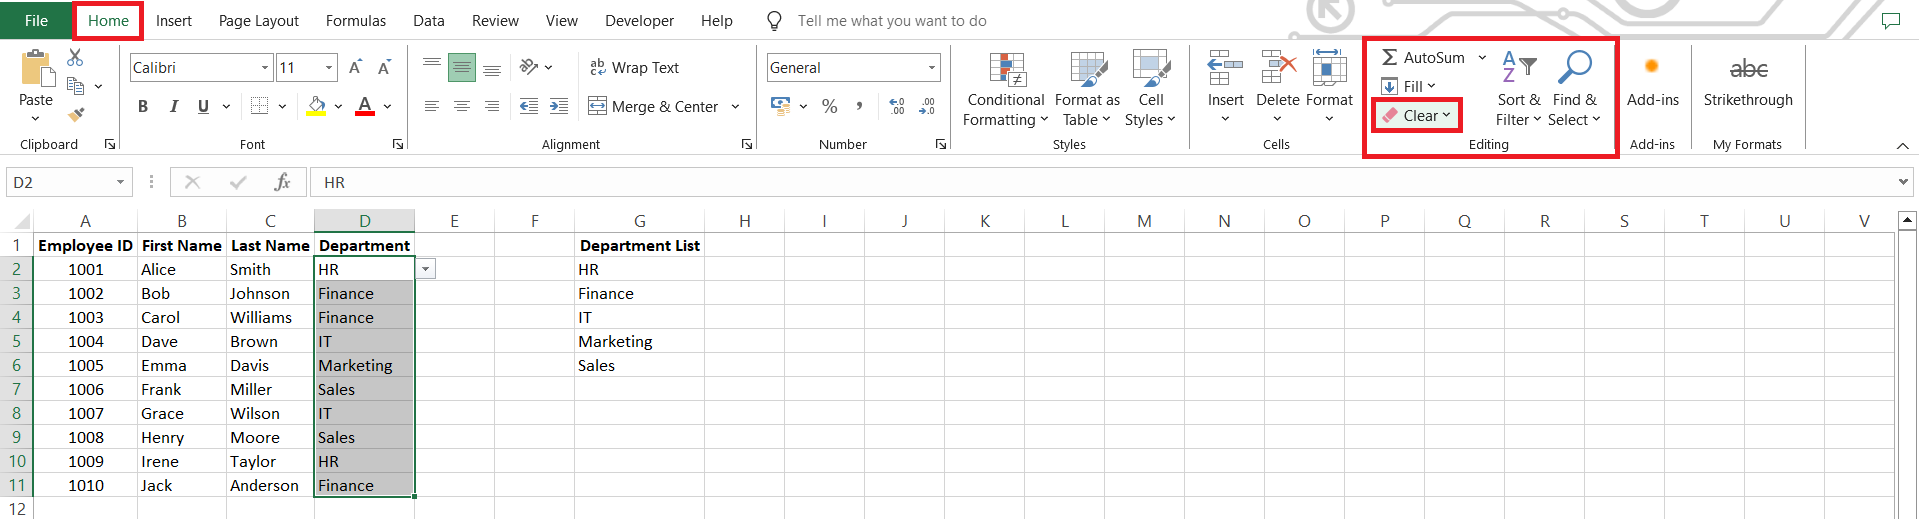This screenshot has height=519, width=1919.
Task: Expand AutoSum dropdown arrow
Action: [1482, 57]
